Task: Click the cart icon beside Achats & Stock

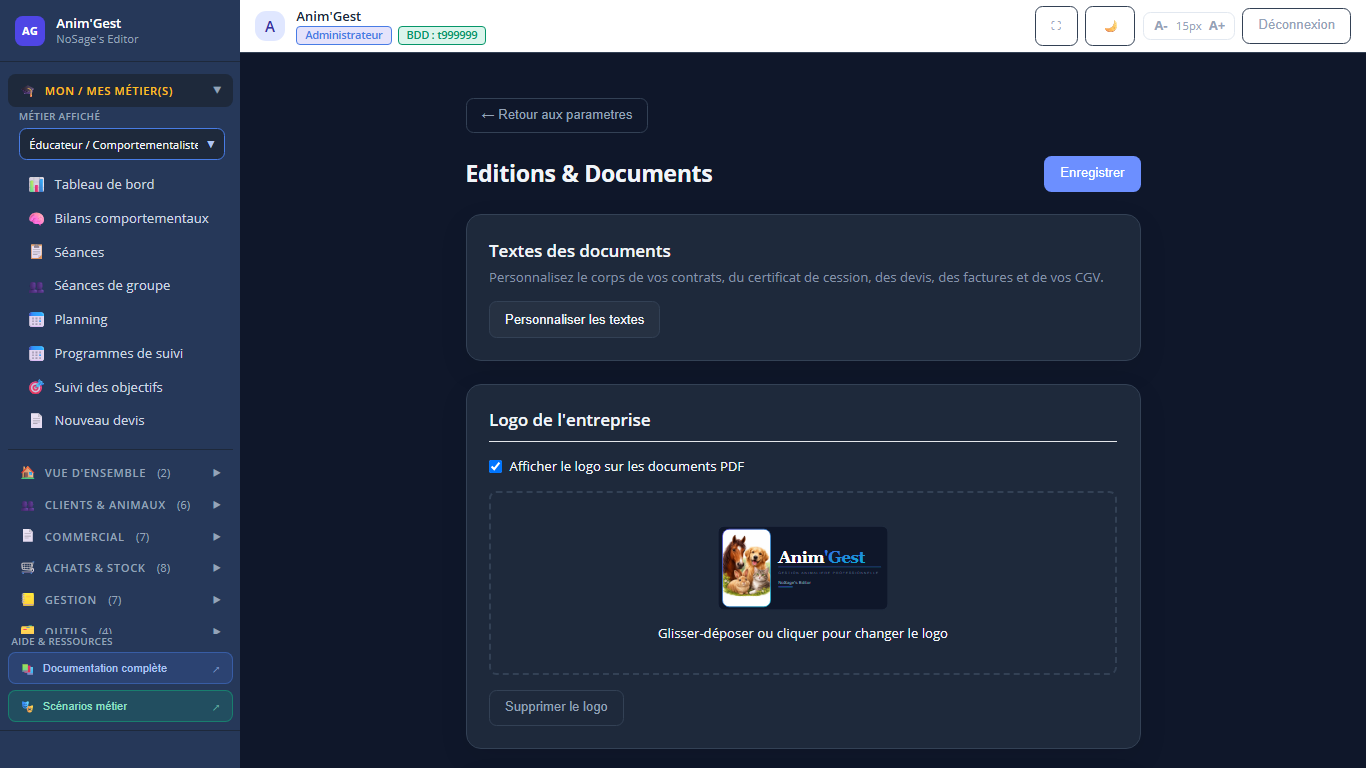Action: point(28,568)
